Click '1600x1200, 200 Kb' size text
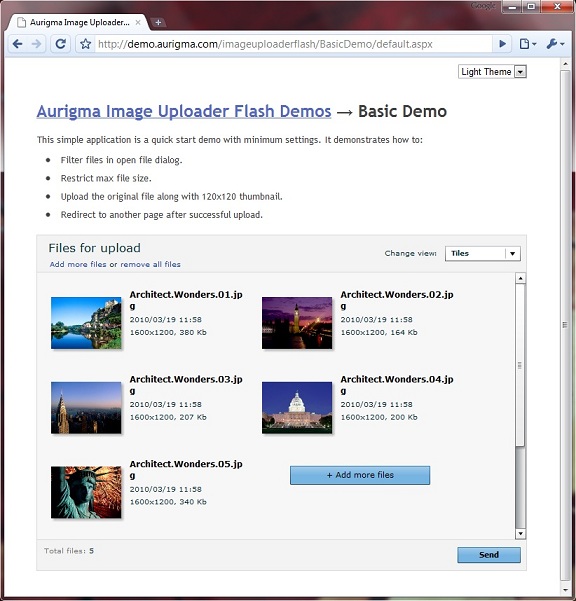This screenshot has height=601, width=576. (379, 417)
